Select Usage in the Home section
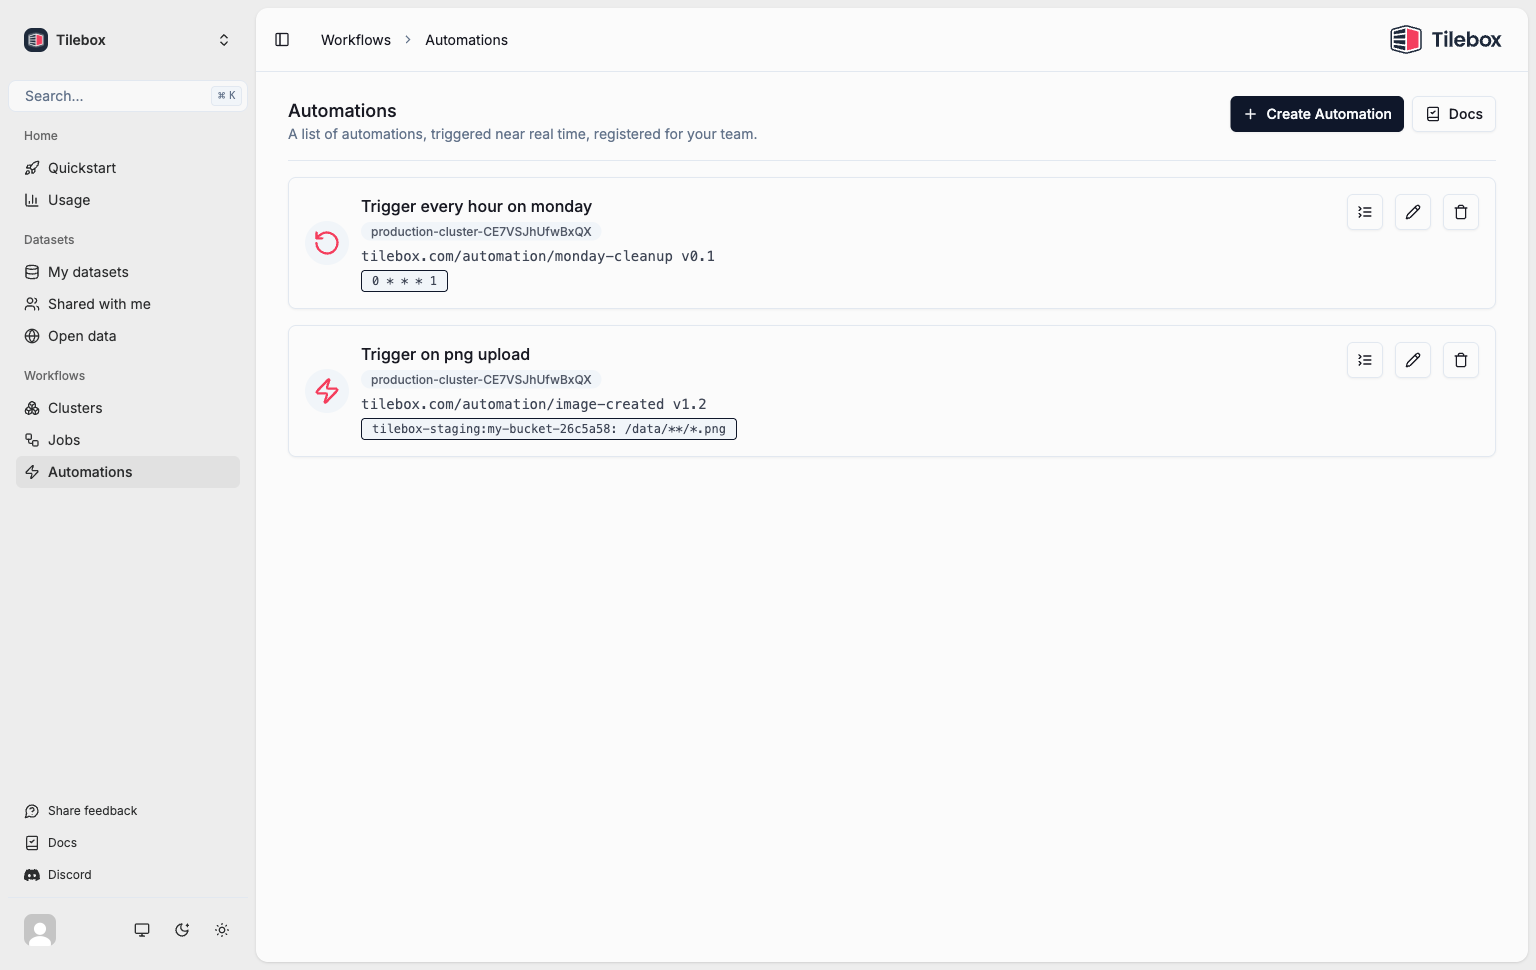 (70, 200)
